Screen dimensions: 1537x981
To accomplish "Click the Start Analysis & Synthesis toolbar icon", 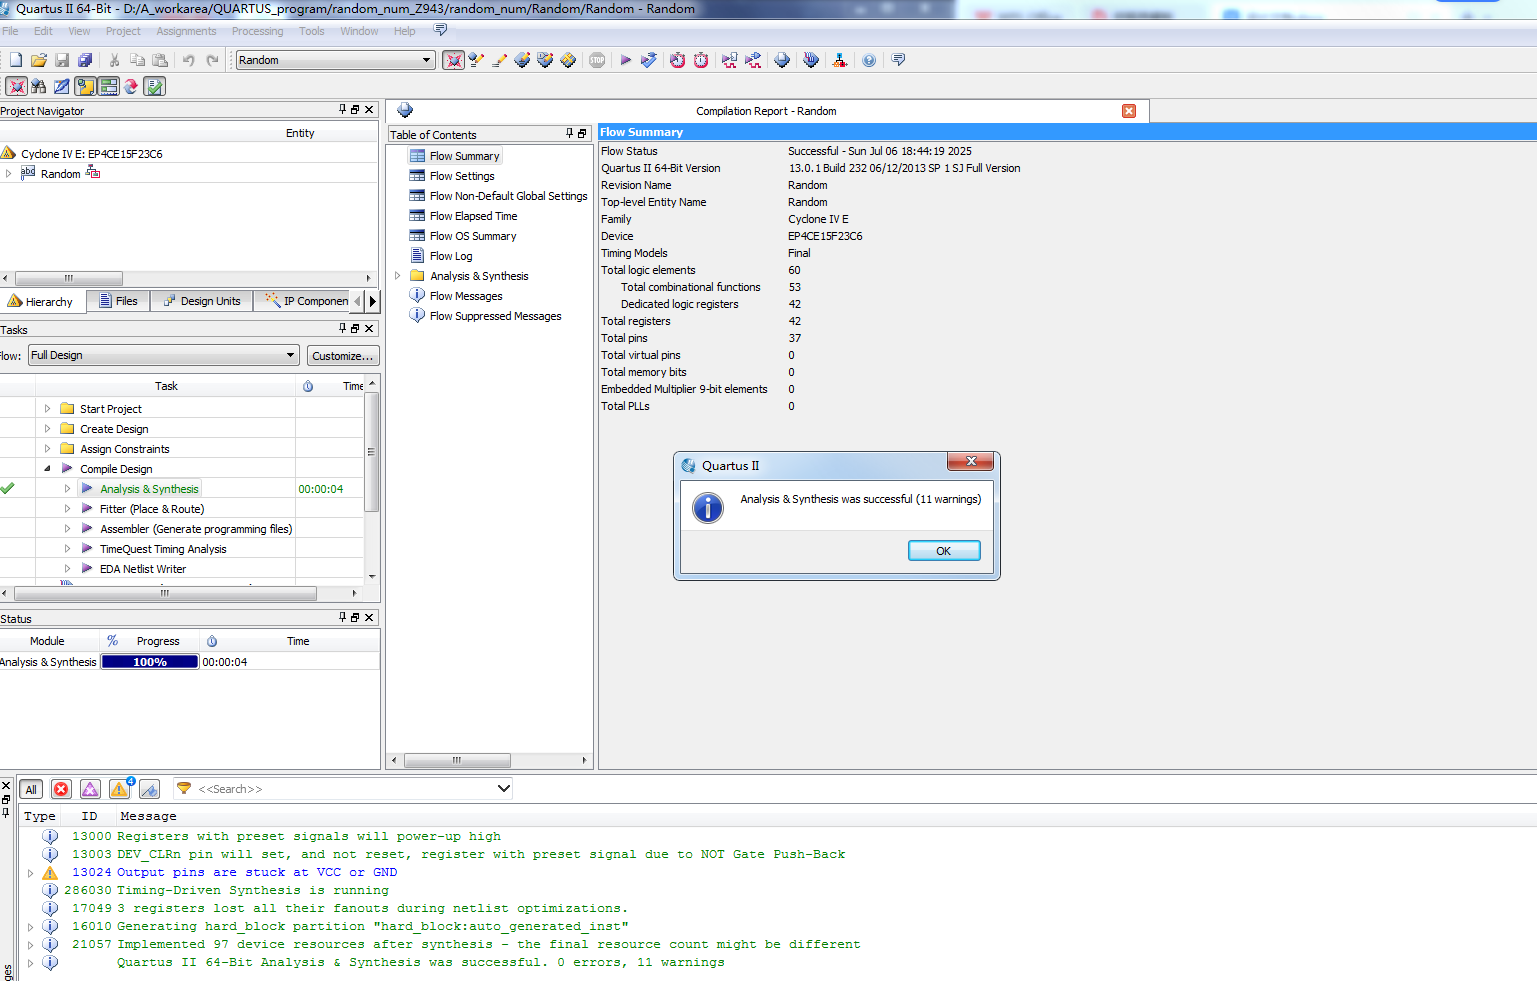I will click(x=649, y=60).
